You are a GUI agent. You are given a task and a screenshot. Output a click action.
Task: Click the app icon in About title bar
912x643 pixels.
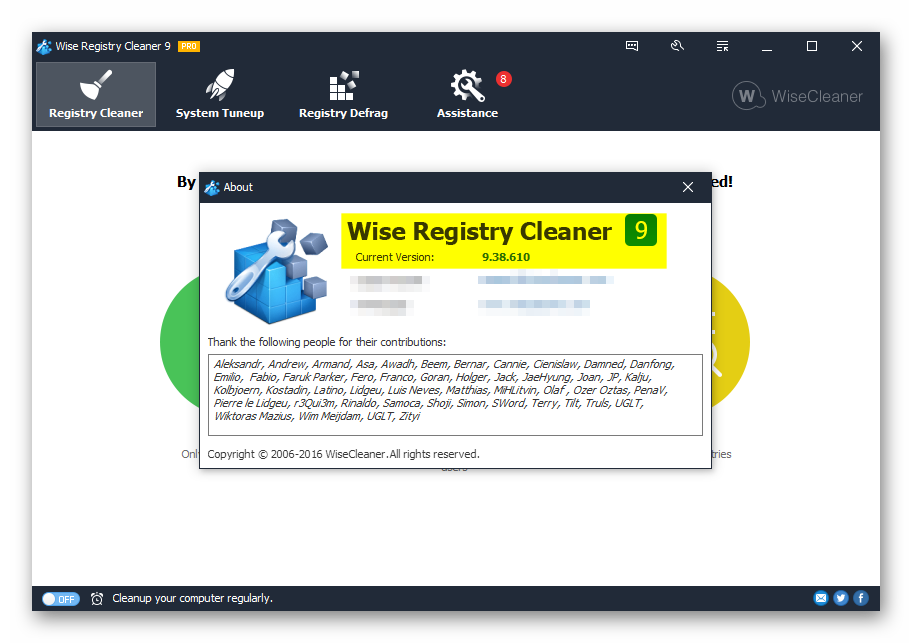[x=212, y=187]
